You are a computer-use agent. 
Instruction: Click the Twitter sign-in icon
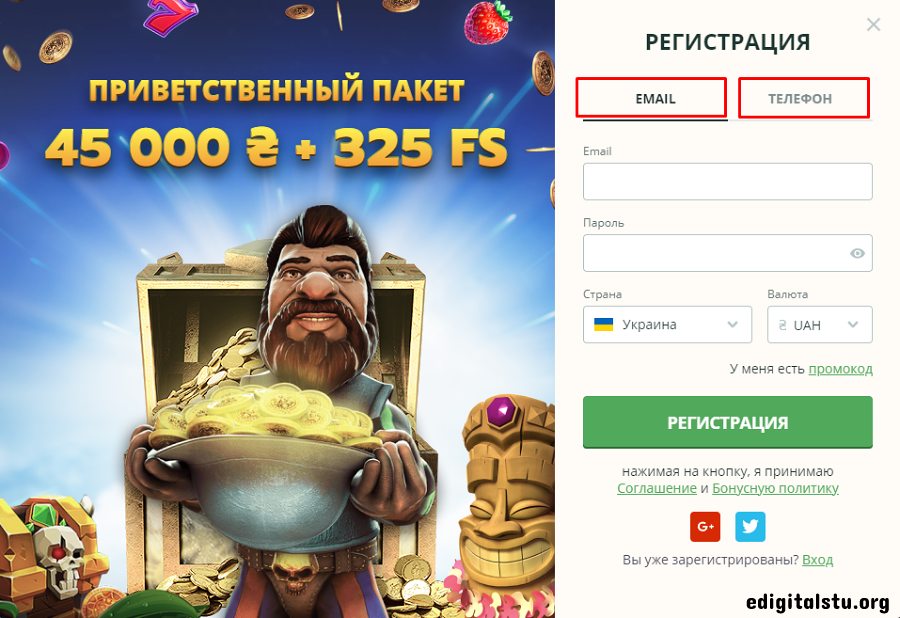pyautogui.click(x=750, y=526)
